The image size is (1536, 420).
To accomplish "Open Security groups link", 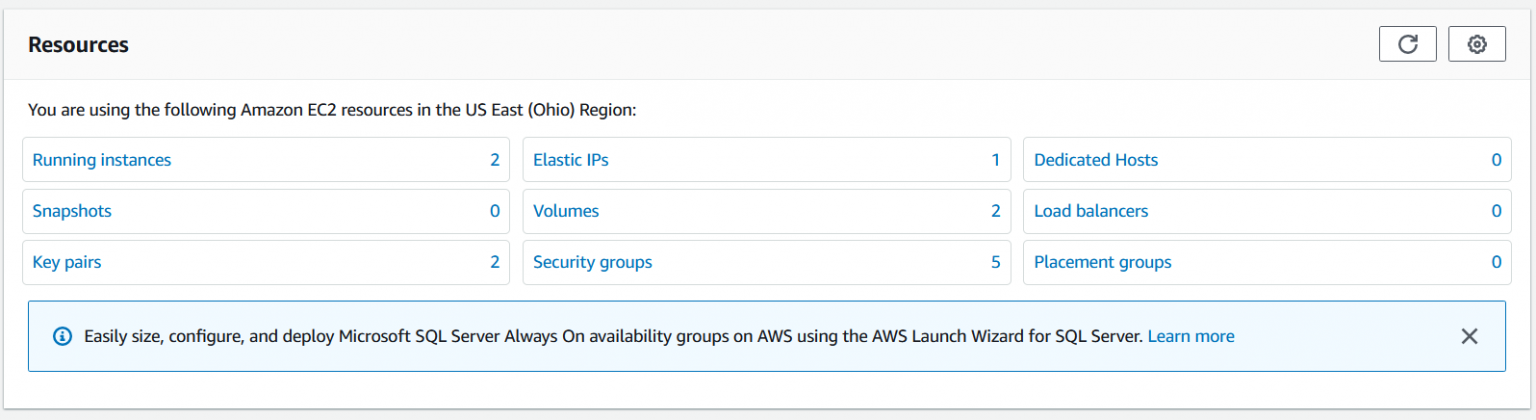I will pos(593,262).
